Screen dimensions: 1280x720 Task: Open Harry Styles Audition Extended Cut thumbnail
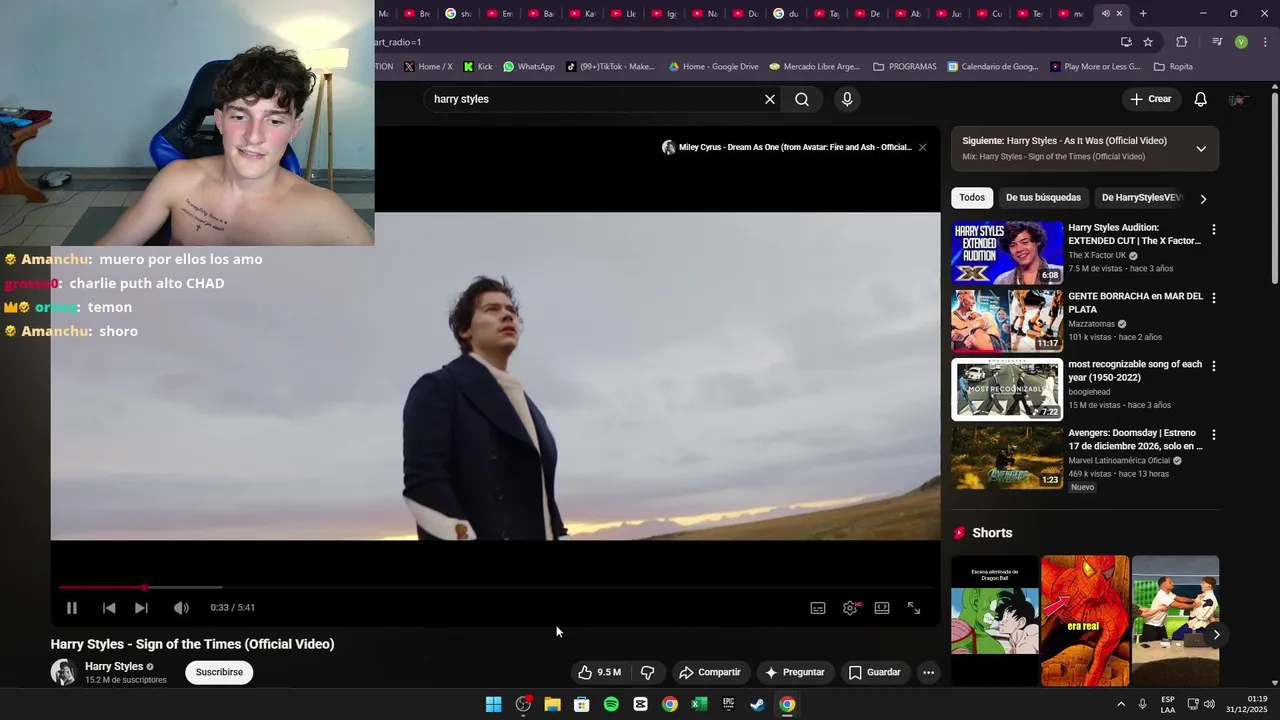1007,253
